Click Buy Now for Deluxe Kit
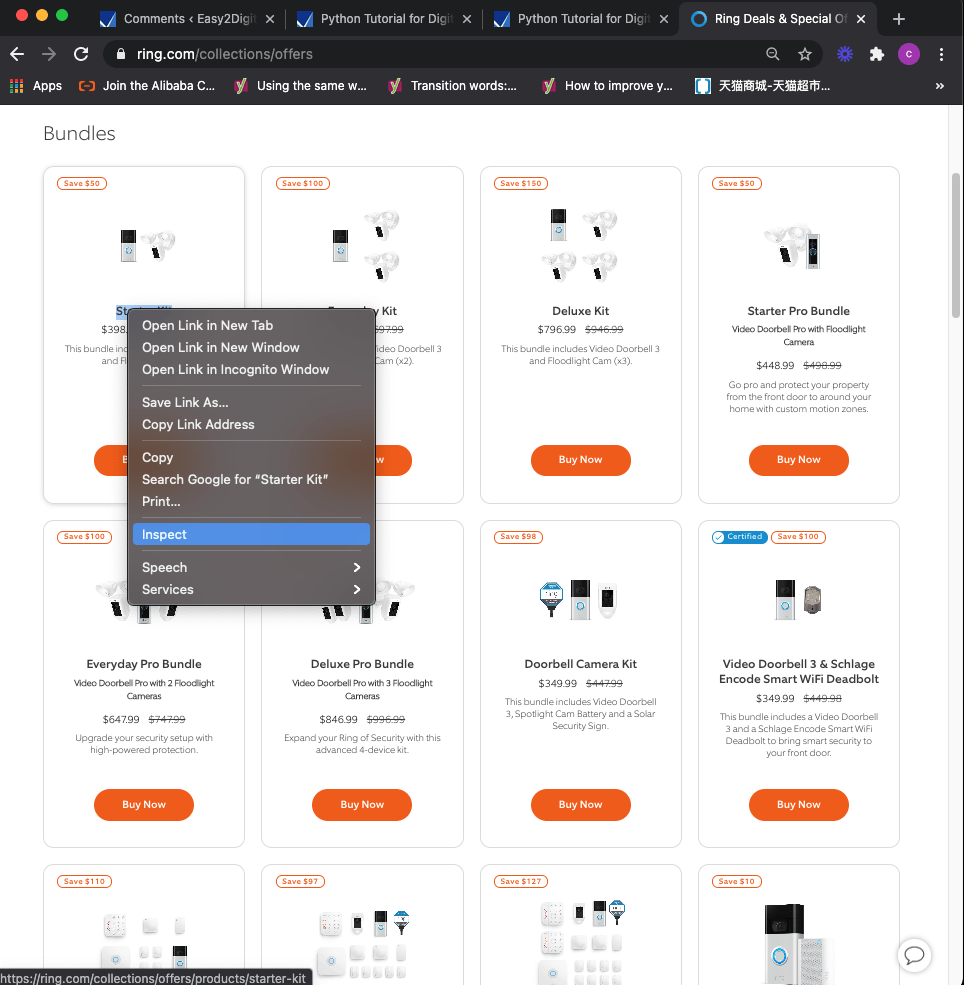The height and width of the screenshot is (985, 964). (x=580, y=460)
